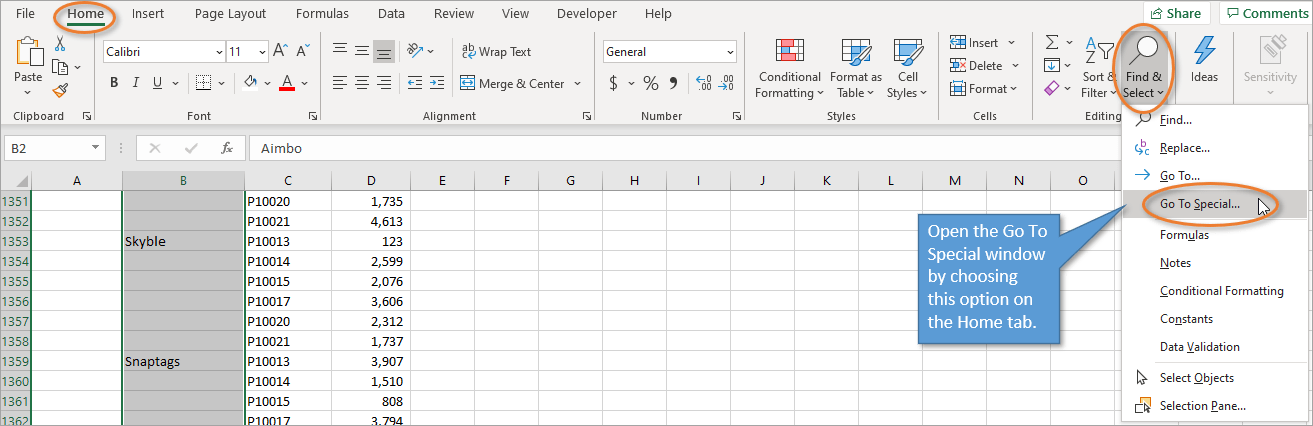Click the Percent Style icon

click(650, 83)
